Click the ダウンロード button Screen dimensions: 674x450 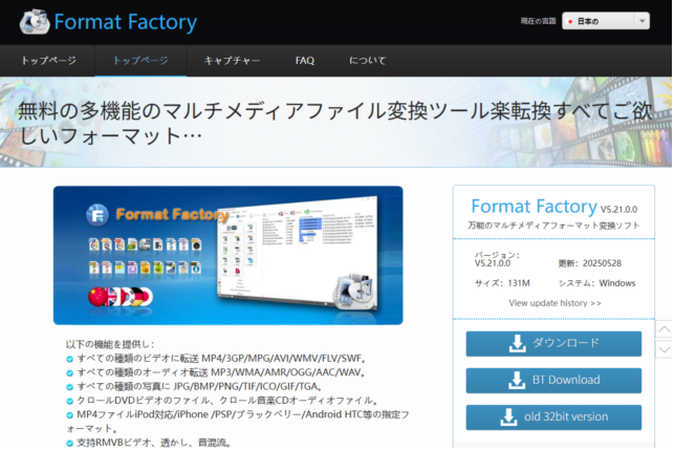tap(554, 343)
